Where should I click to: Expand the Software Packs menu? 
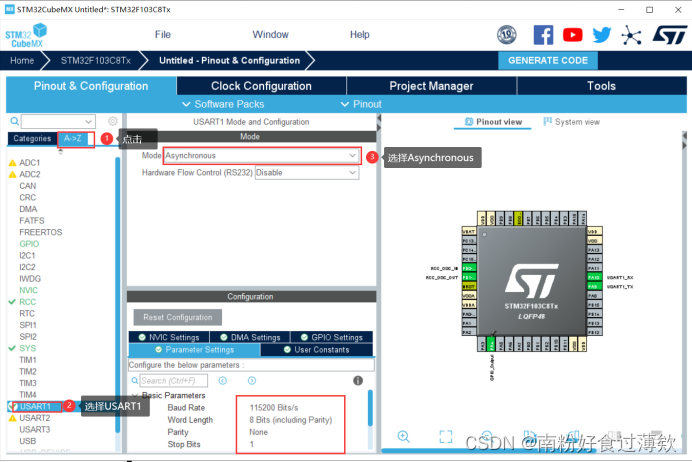[223, 104]
